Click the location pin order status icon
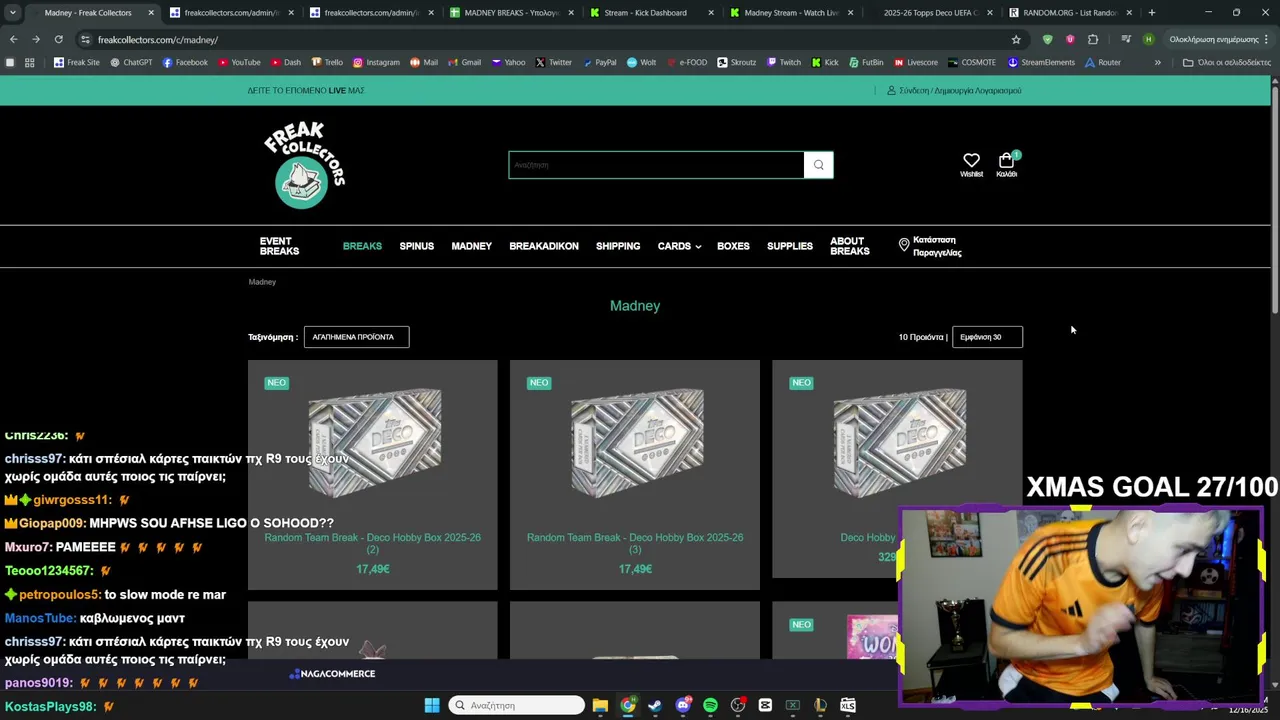The image size is (1280, 720). pyautogui.click(x=904, y=245)
